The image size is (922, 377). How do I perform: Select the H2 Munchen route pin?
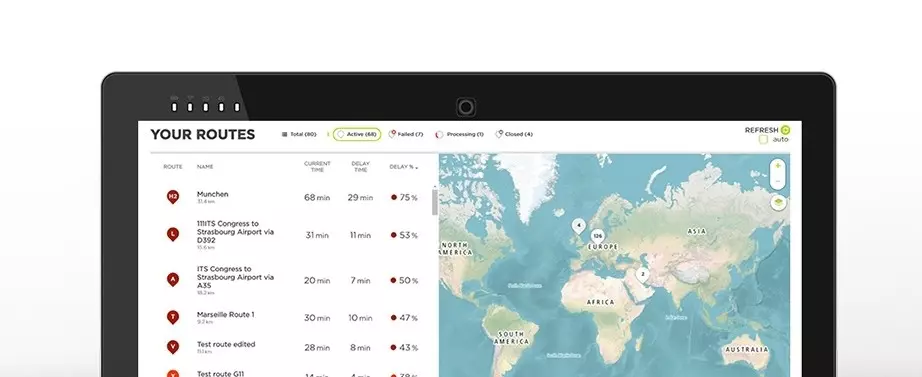click(172, 197)
